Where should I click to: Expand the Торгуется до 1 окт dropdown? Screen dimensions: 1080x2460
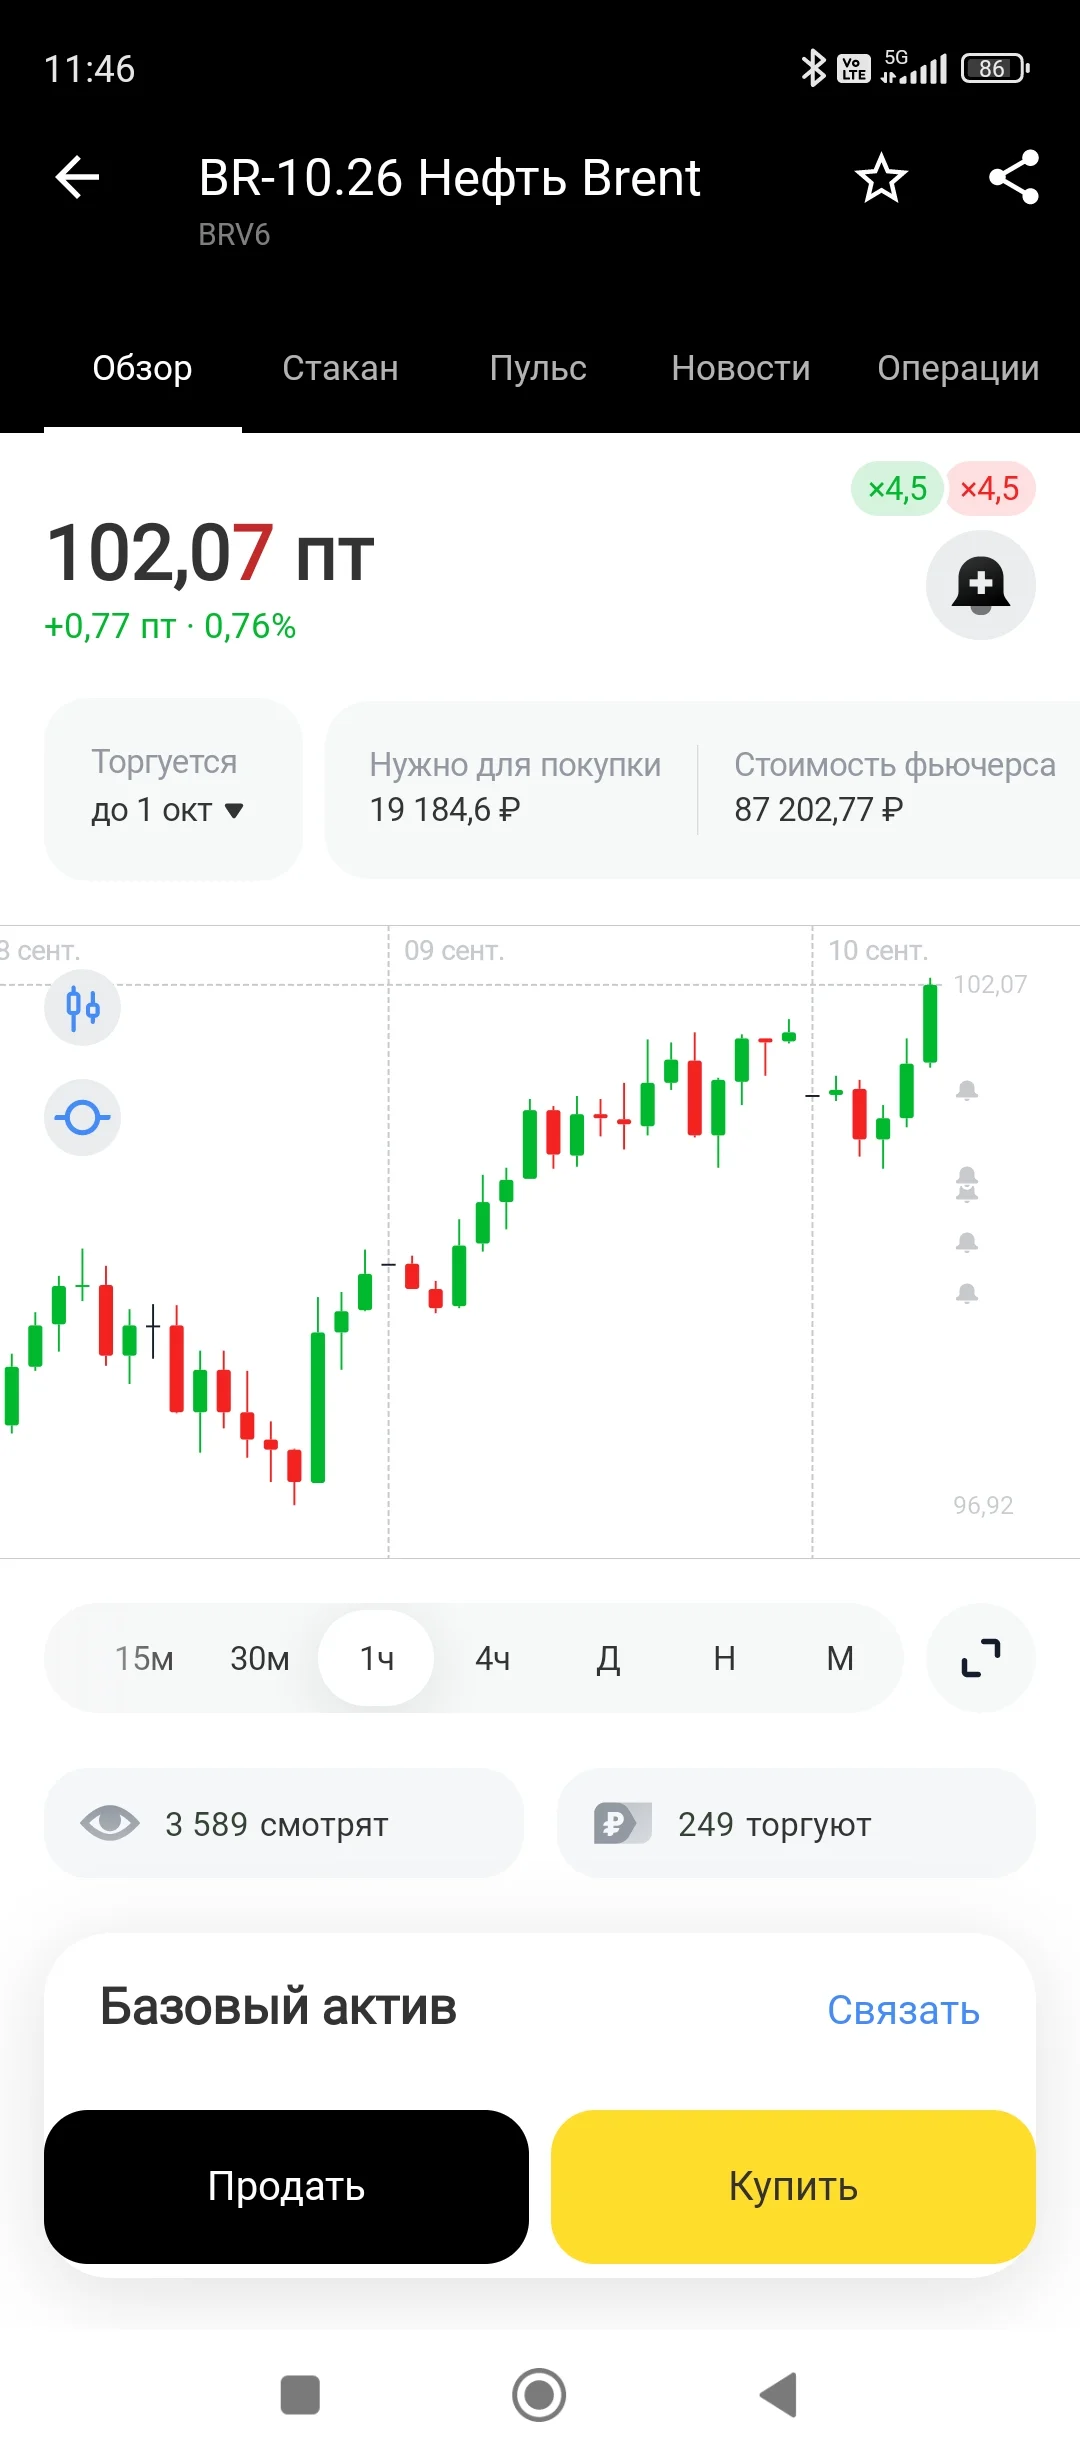click(173, 789)
